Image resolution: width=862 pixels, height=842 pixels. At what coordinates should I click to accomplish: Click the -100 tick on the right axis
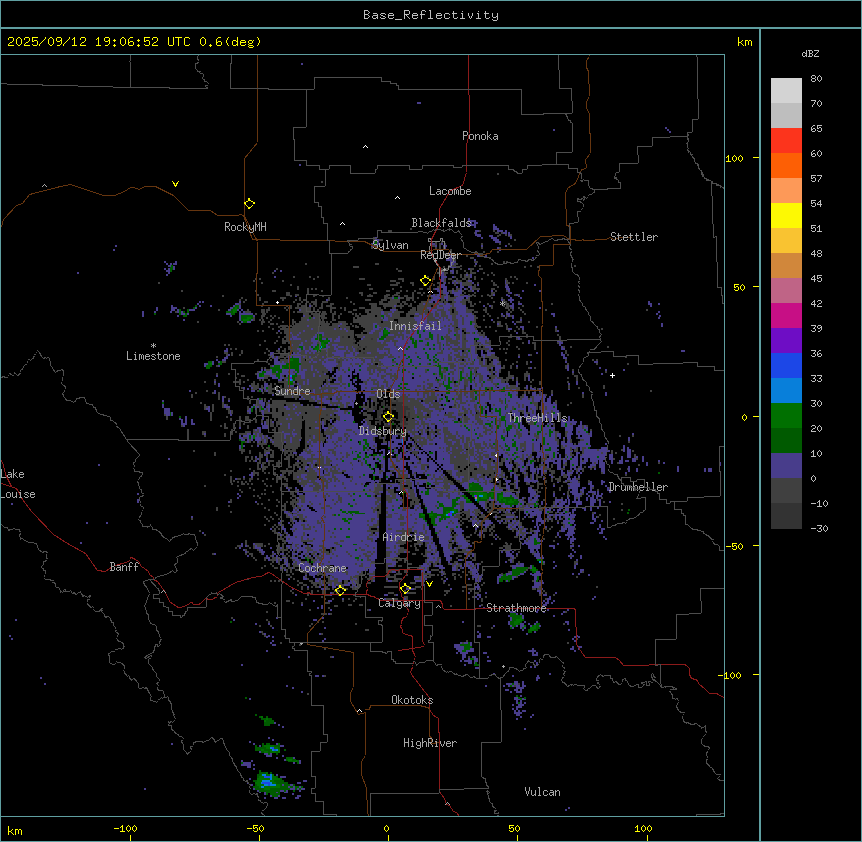click(x=731, y=675)
